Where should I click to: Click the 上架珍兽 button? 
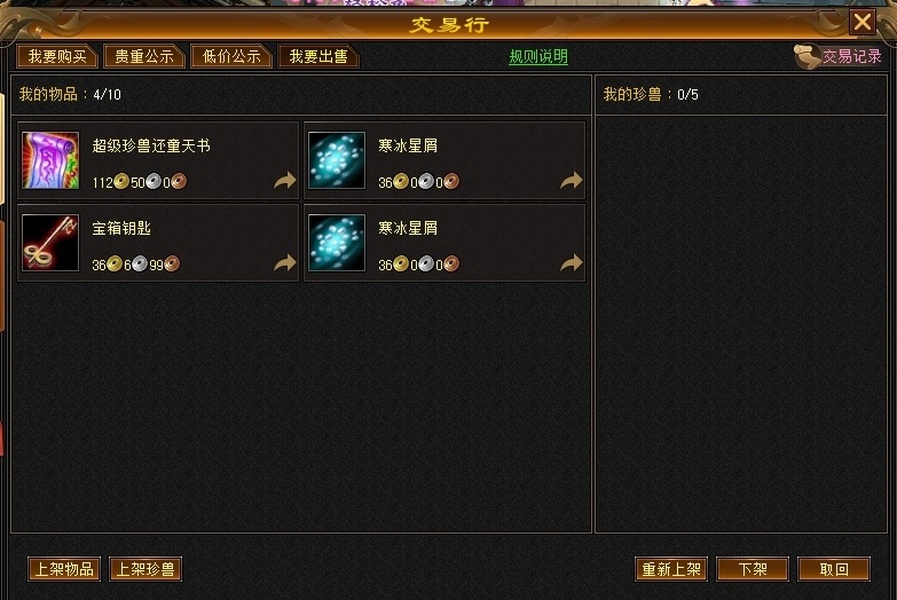(x=145, y=569)
